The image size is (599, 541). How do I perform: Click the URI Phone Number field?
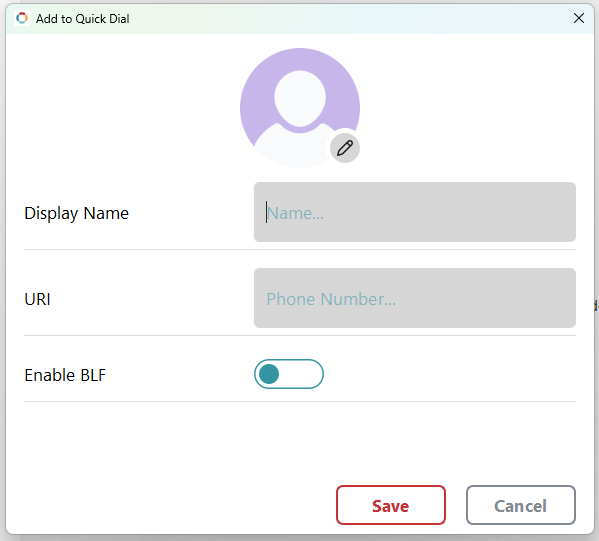[x=414, y=298]
